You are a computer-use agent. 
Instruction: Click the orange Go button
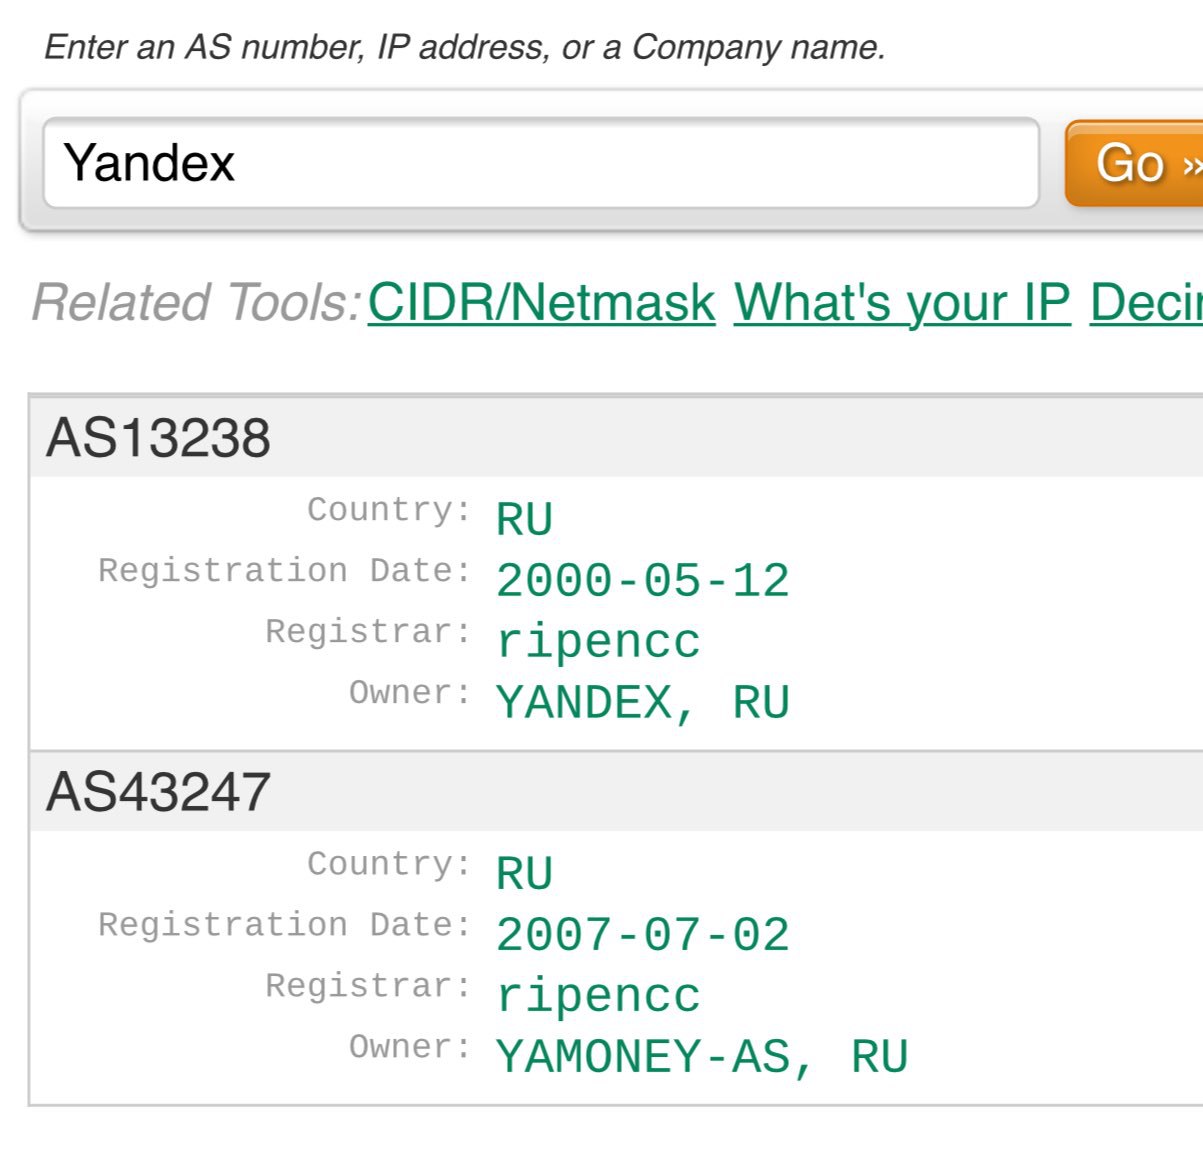[x=1135, y=163]
